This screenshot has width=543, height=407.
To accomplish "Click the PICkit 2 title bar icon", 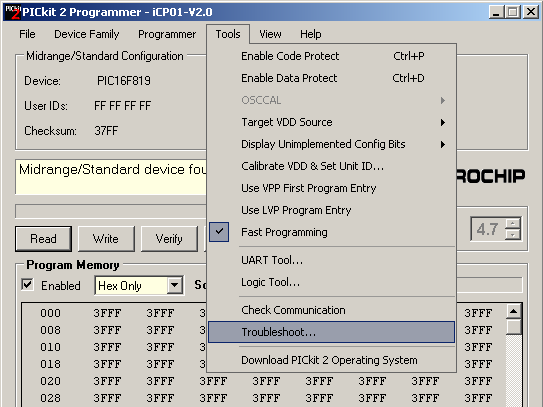I will pos(12,12).
